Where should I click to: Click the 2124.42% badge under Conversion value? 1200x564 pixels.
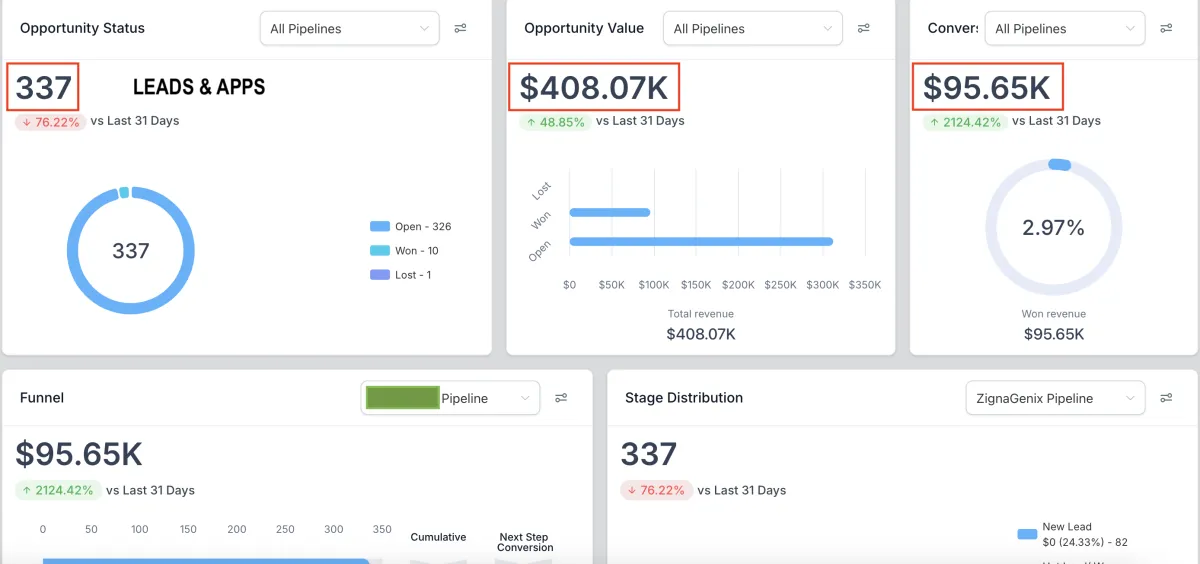tap(964, 122)
